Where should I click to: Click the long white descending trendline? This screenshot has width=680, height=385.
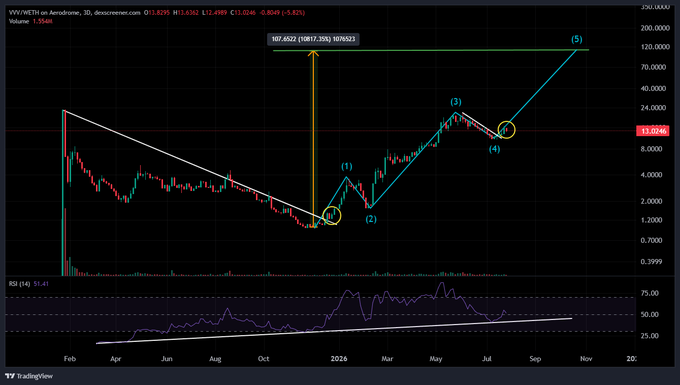pos(199,167)
